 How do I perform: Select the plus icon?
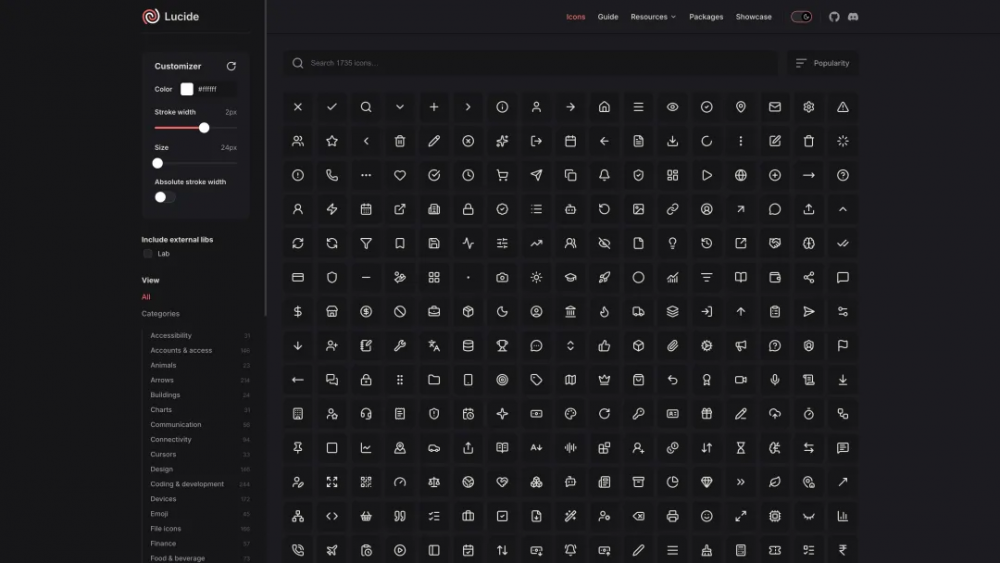pos(434,107)
